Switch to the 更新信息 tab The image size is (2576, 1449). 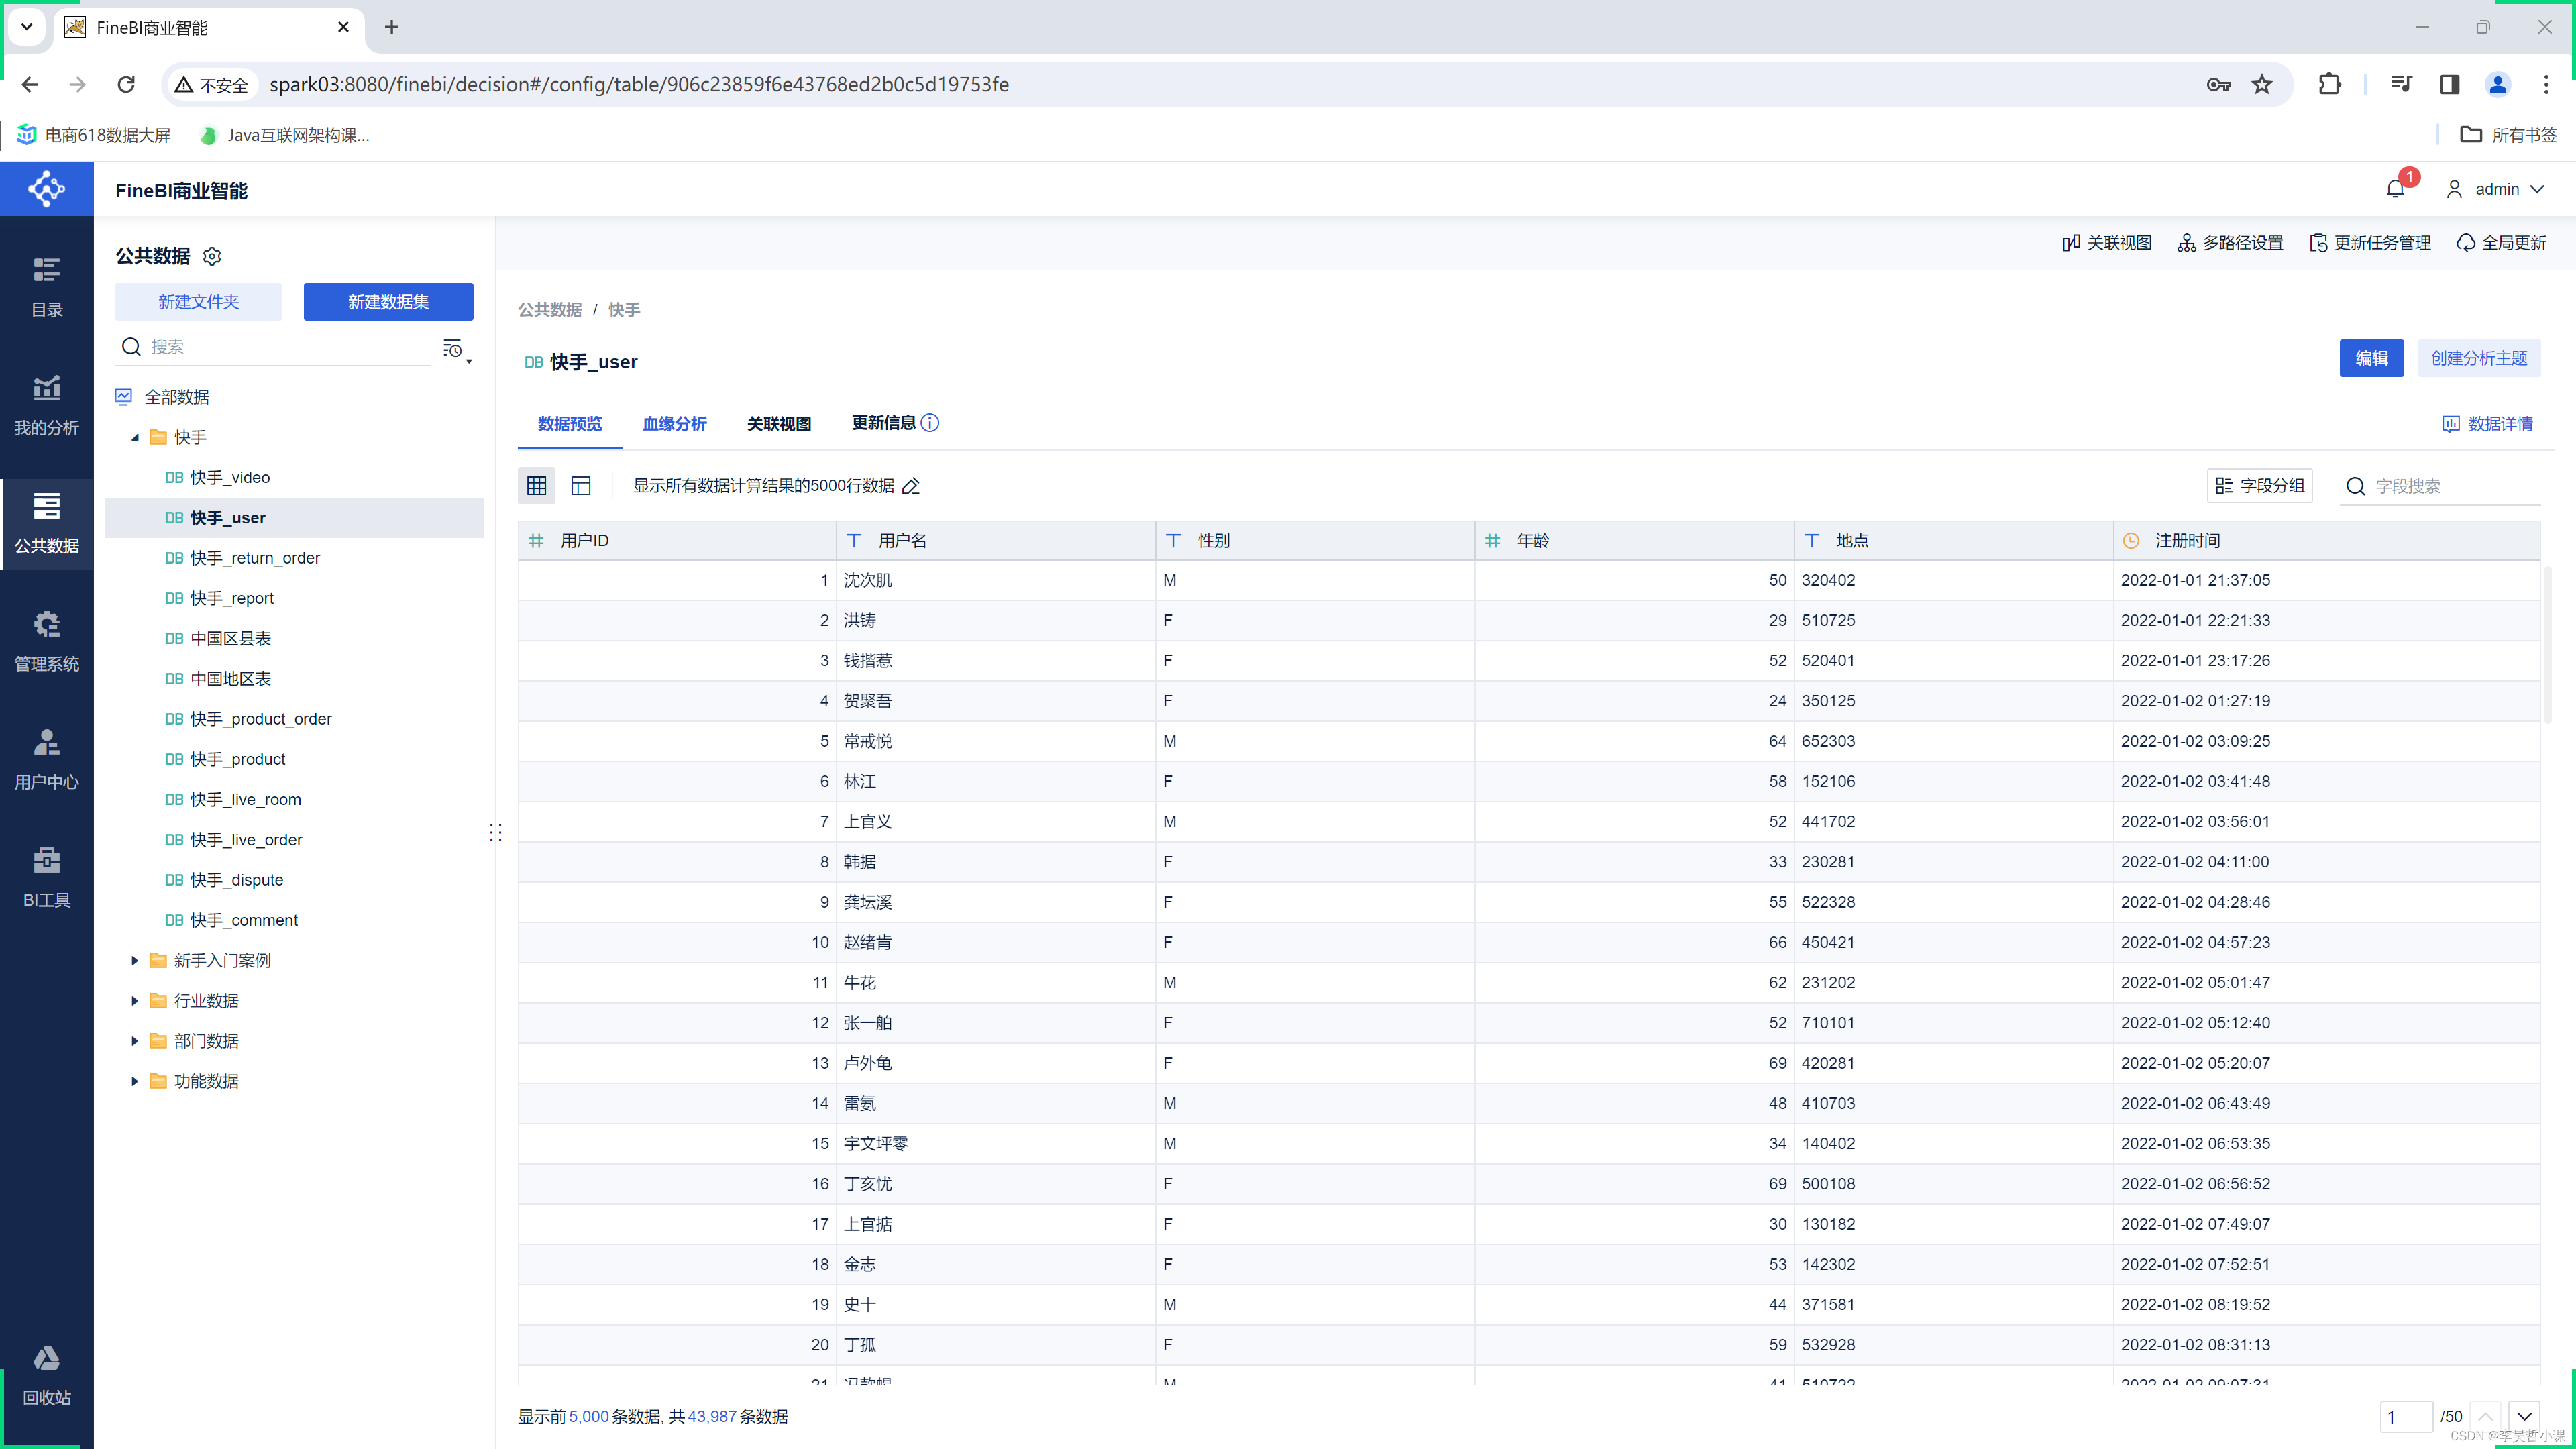click(x=883, y=423)
